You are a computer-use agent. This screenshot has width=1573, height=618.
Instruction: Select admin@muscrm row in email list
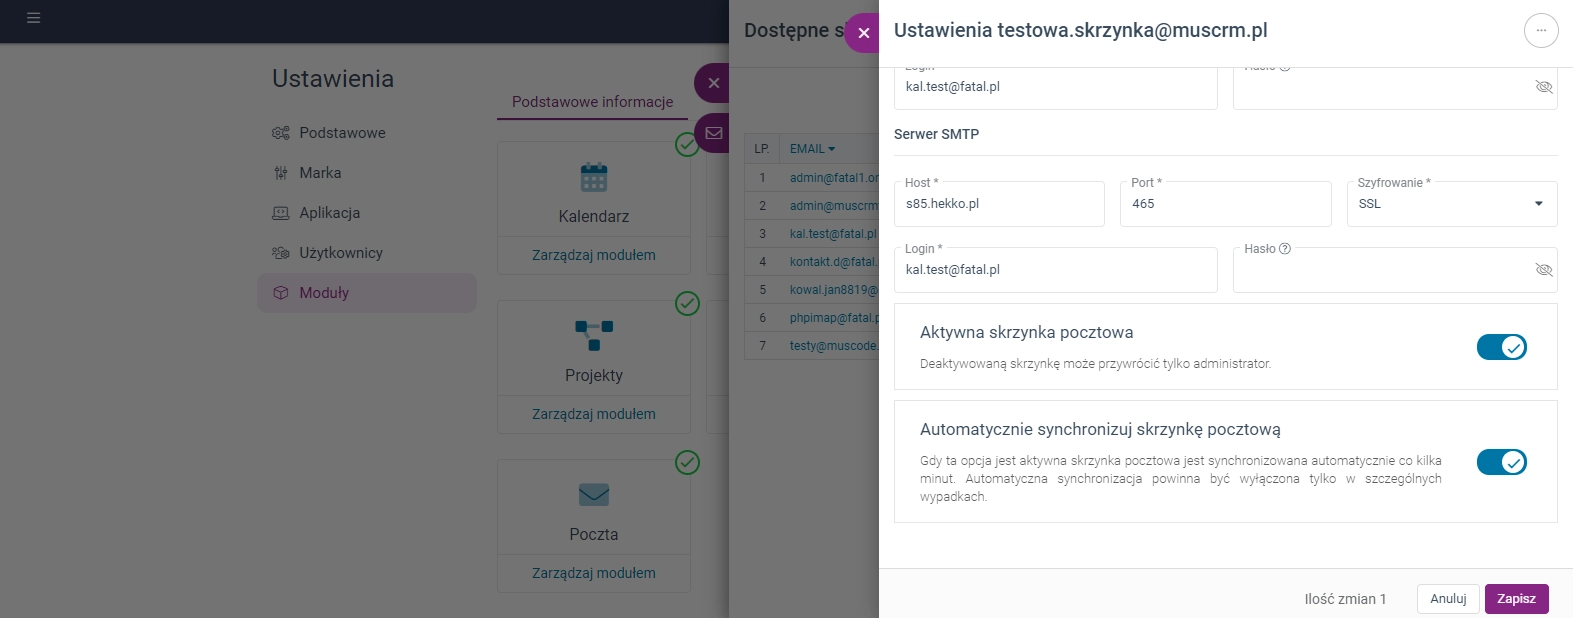812,206
